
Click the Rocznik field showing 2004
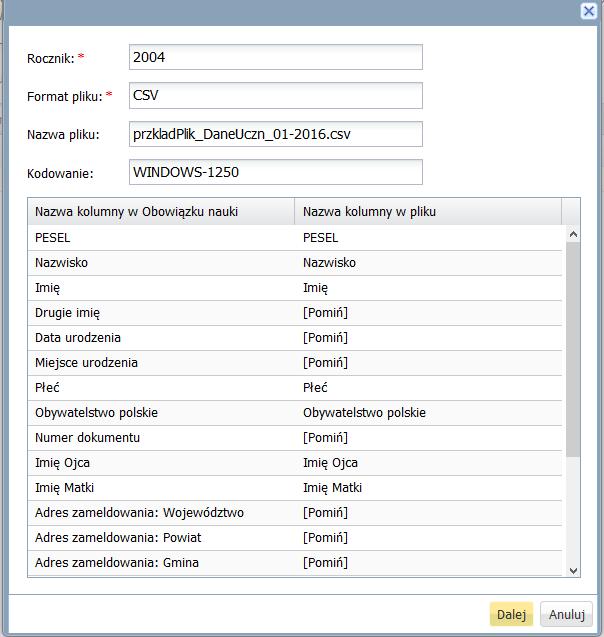[276, 57]
